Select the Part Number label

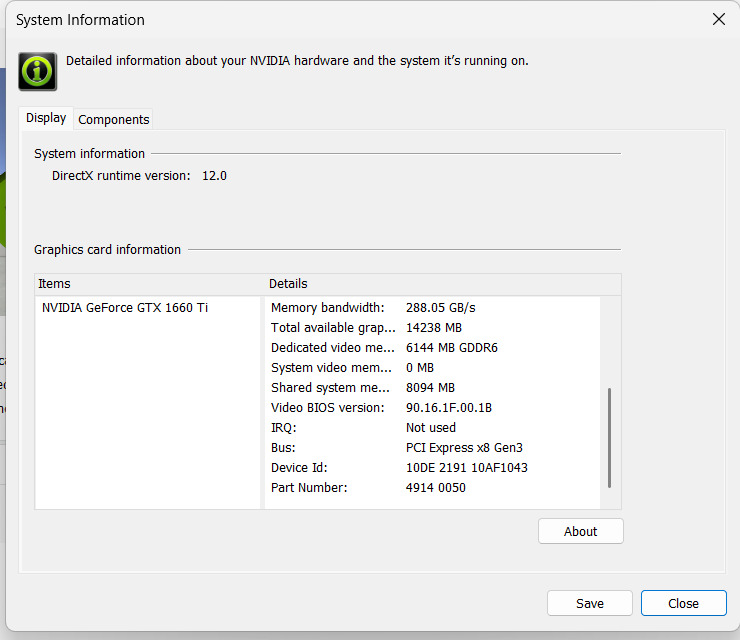click(309, 488)
